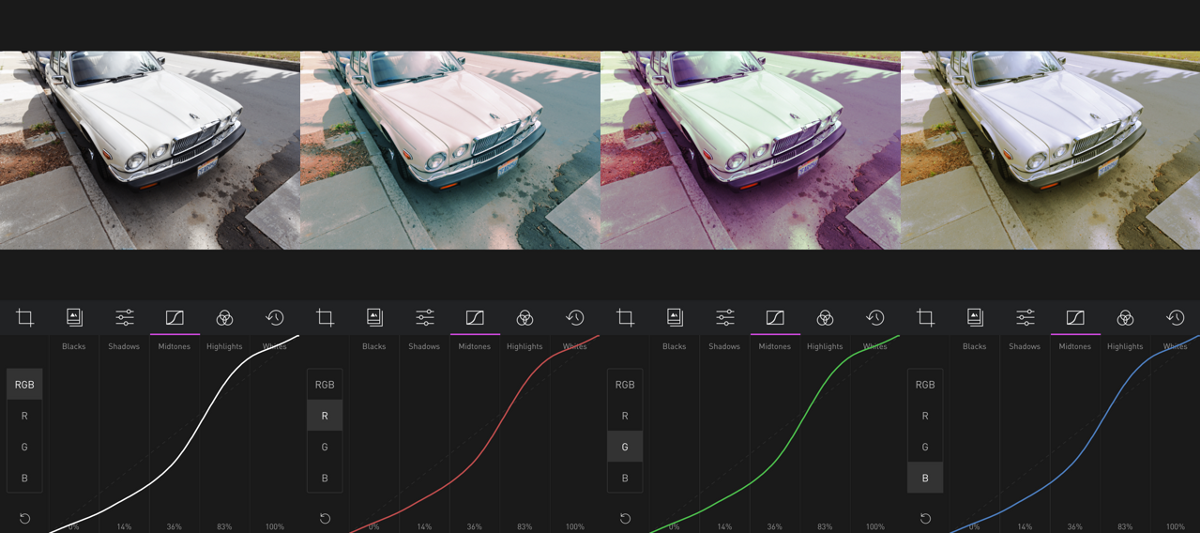Viewport: 1200px width, 533px height.
Task: Open the color mixer circles icon in white curve panel
Action: [x=225, y=318]
